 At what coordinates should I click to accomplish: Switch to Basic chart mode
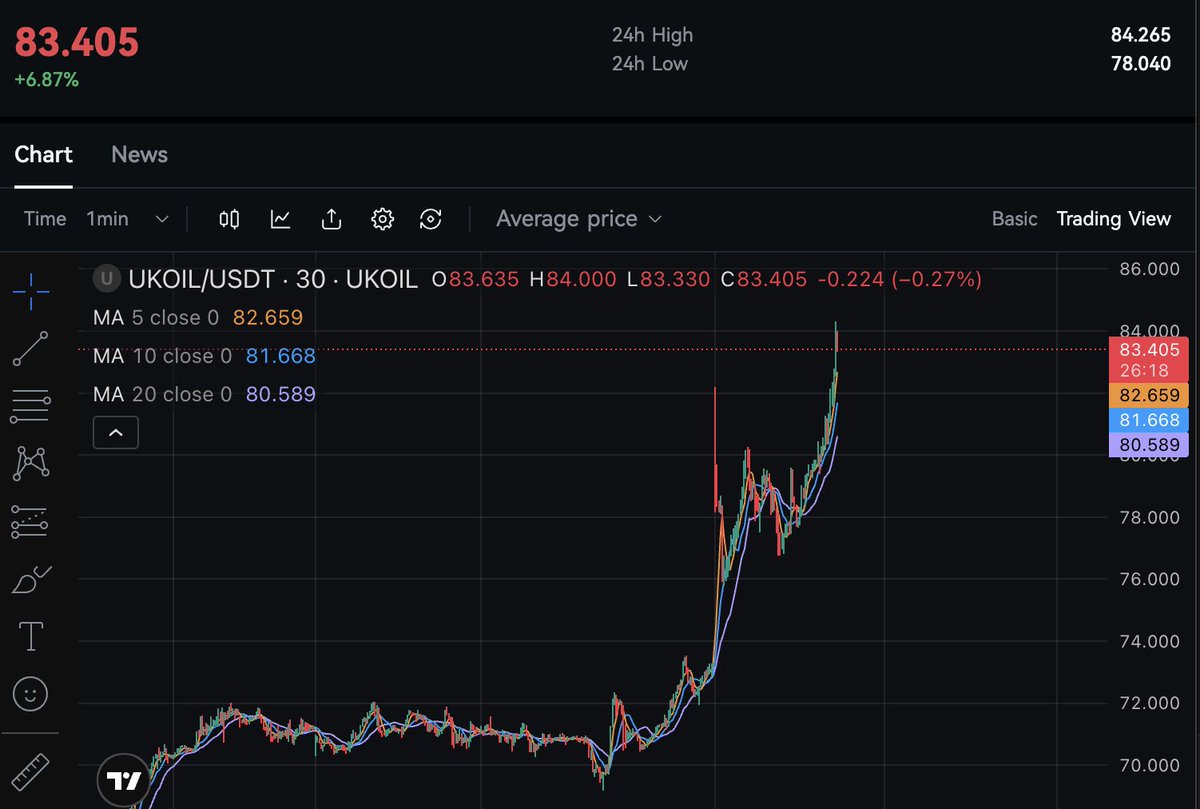point(1014,219)
